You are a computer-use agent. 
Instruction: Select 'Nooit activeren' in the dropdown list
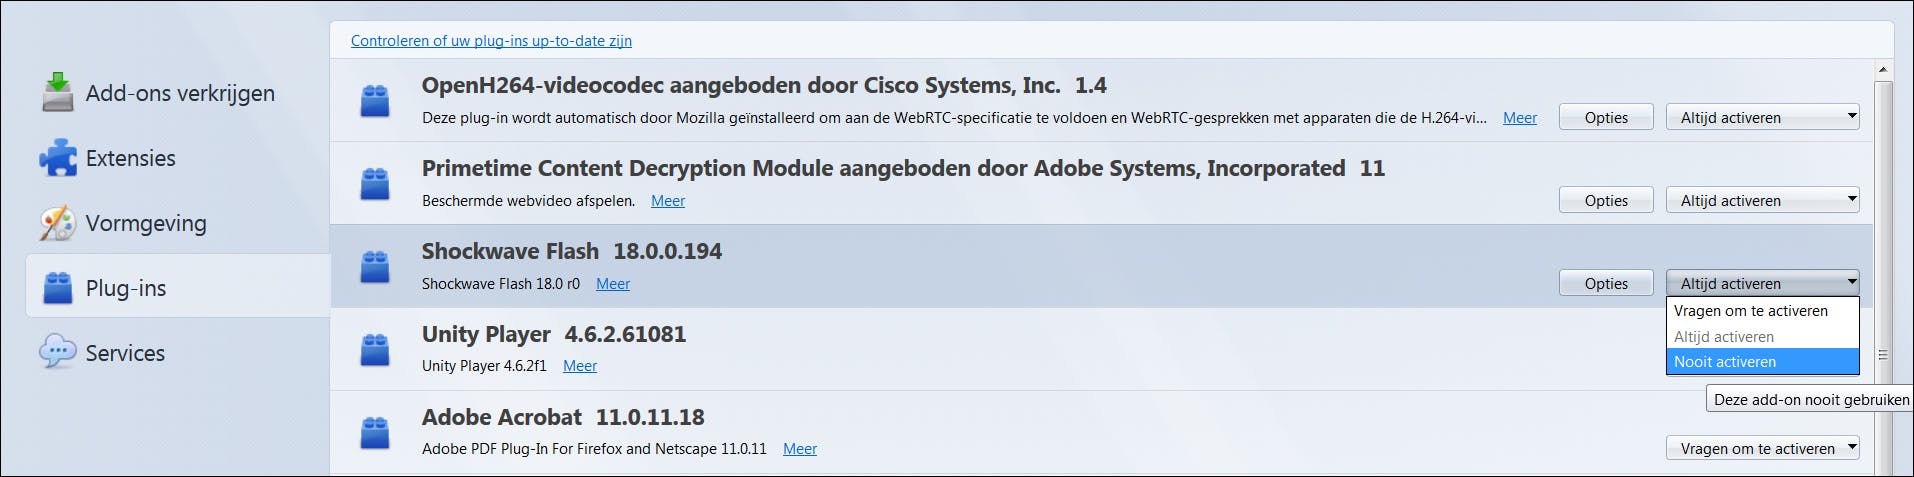pyautogui.click(x=1762, y=362)
